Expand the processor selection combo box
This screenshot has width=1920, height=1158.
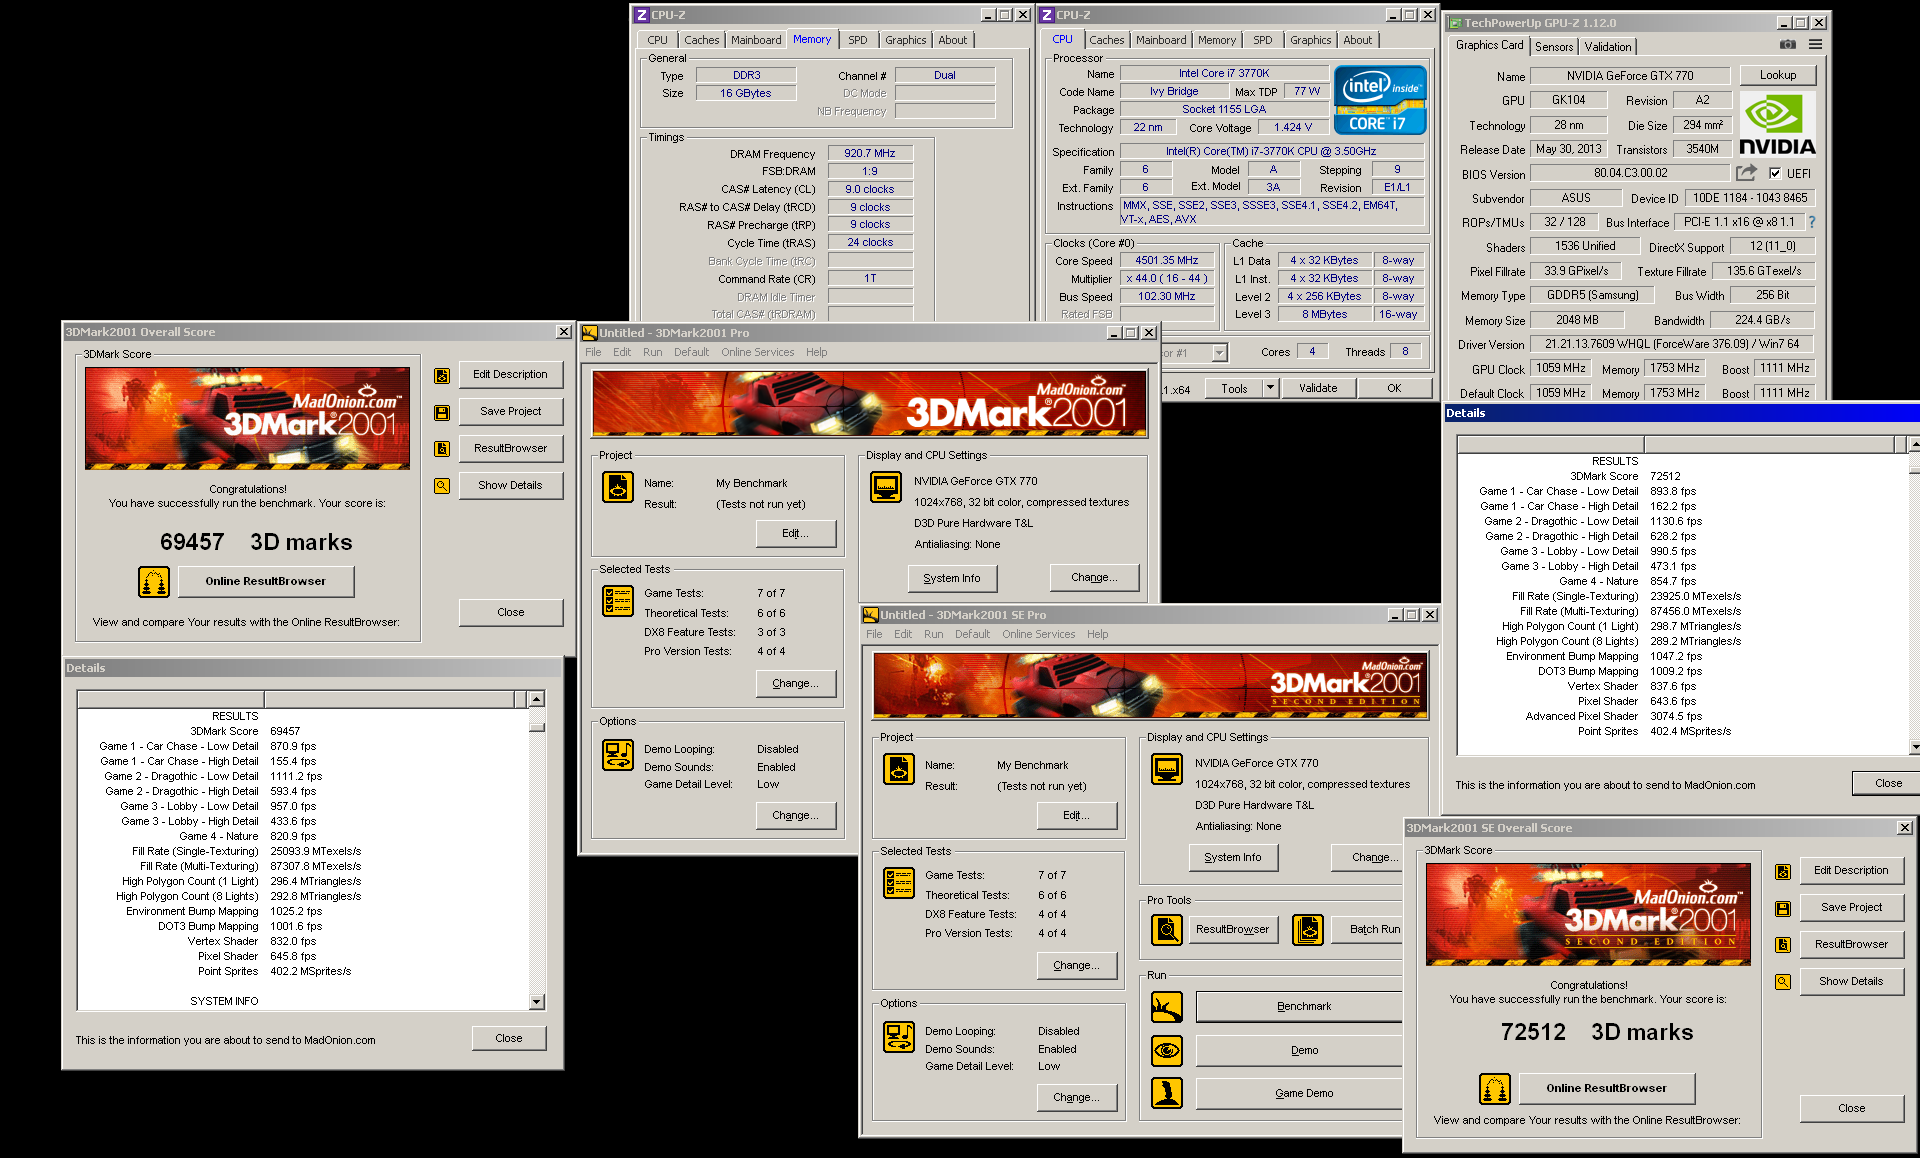click(1219, 352)
